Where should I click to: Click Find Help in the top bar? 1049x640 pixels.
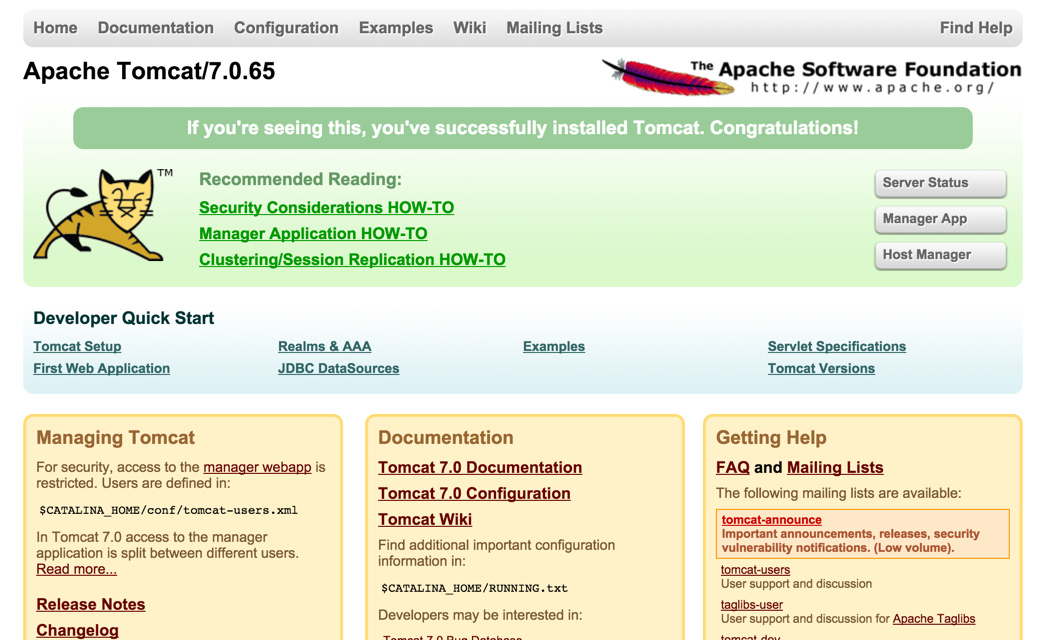976,28
